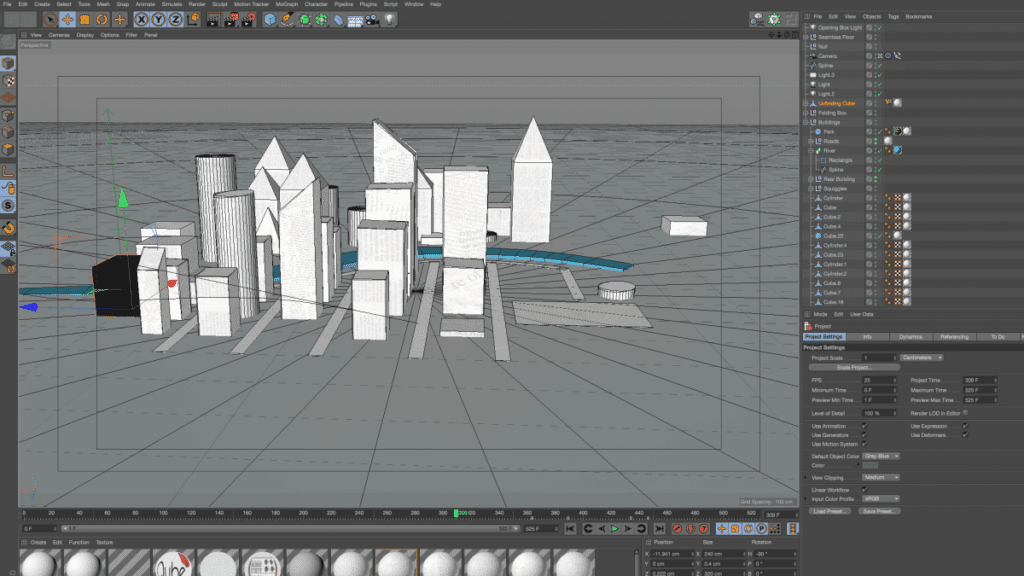
Task: Disable the Linear Workflow checkbox
Action: pos(864,489)
